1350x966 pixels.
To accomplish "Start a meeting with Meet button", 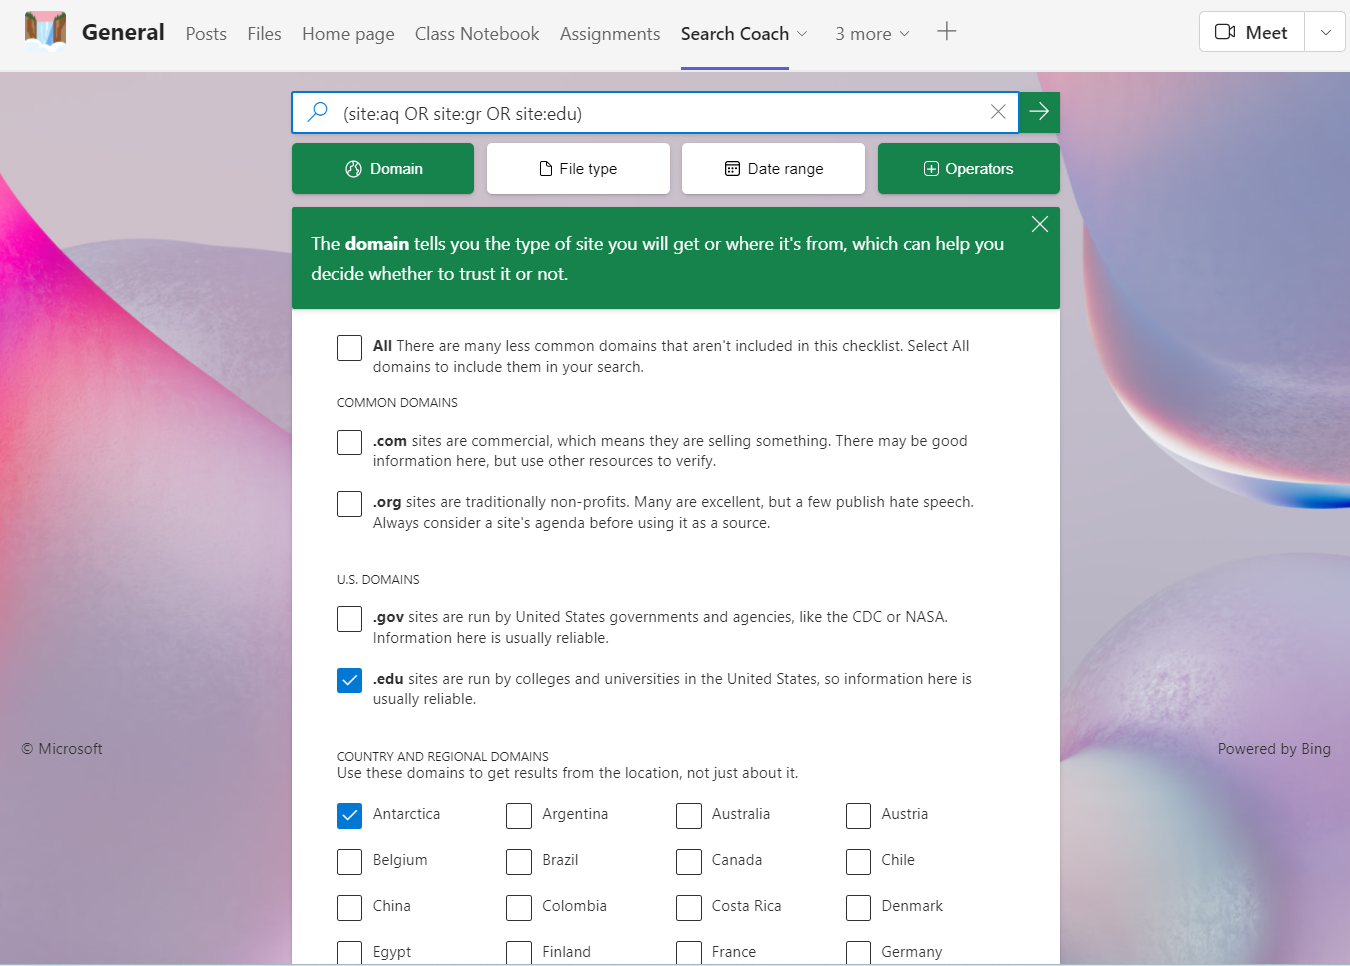I will pyautogui.click(x=1251, y=32).
